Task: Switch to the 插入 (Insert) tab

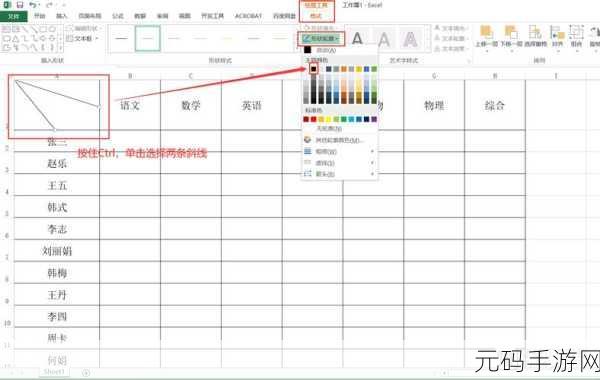Action: (62, 16)
